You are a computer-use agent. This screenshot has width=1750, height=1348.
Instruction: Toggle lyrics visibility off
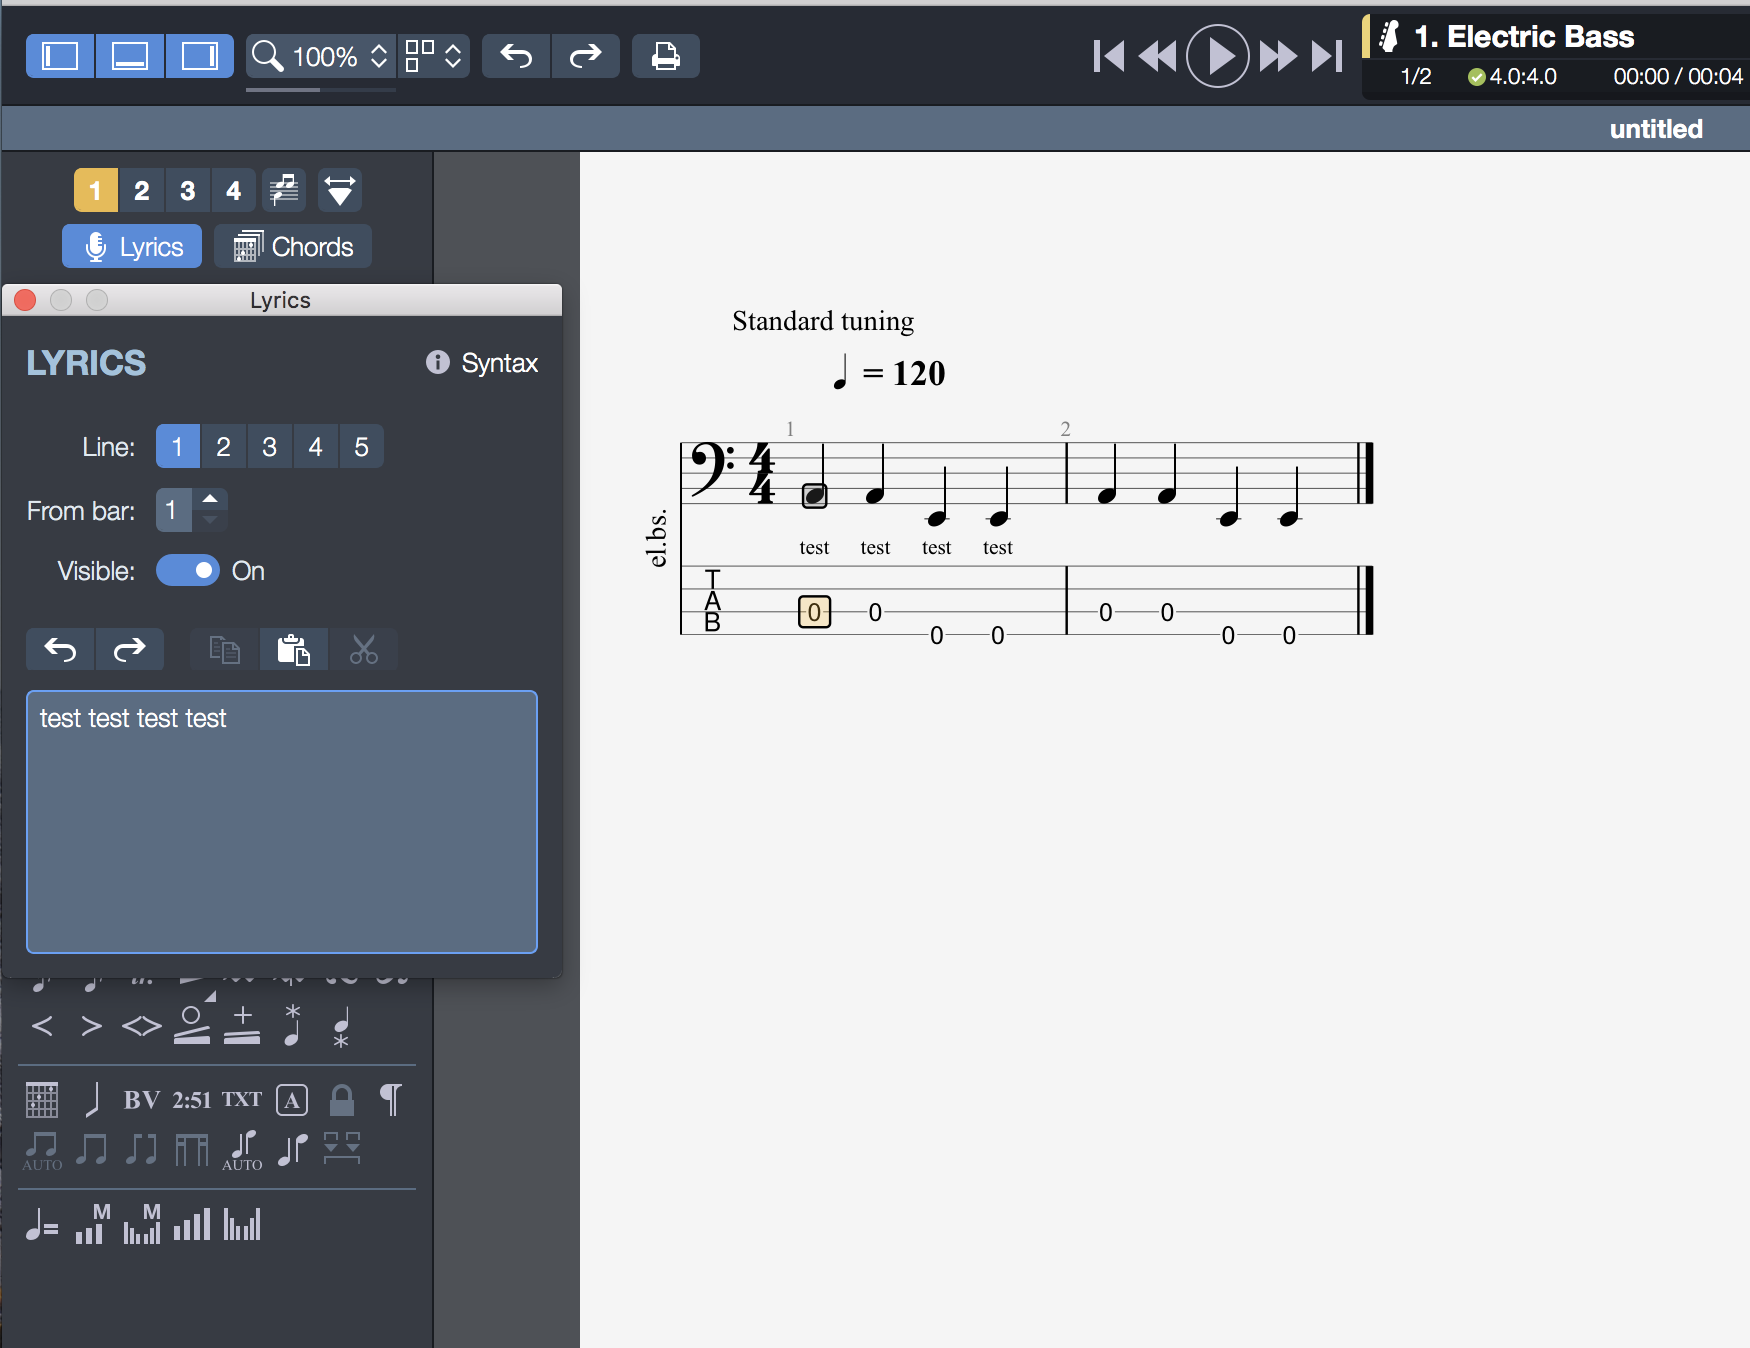(187, 570)
